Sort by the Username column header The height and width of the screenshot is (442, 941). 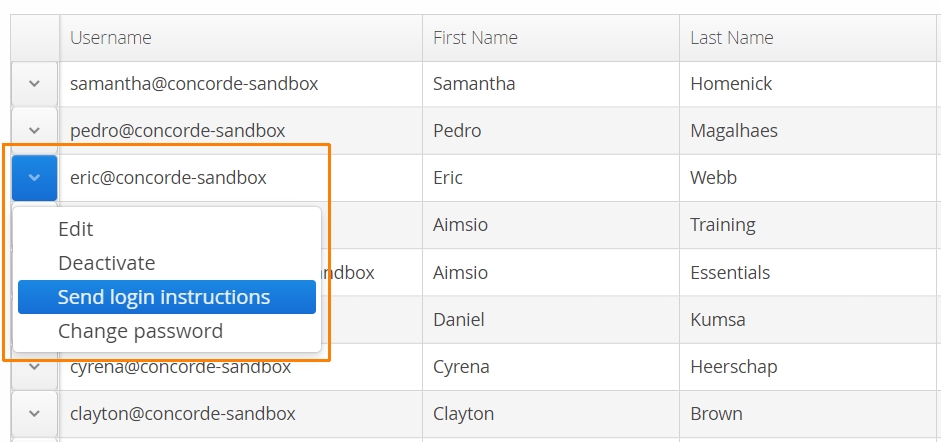click(x=241, y=38)
